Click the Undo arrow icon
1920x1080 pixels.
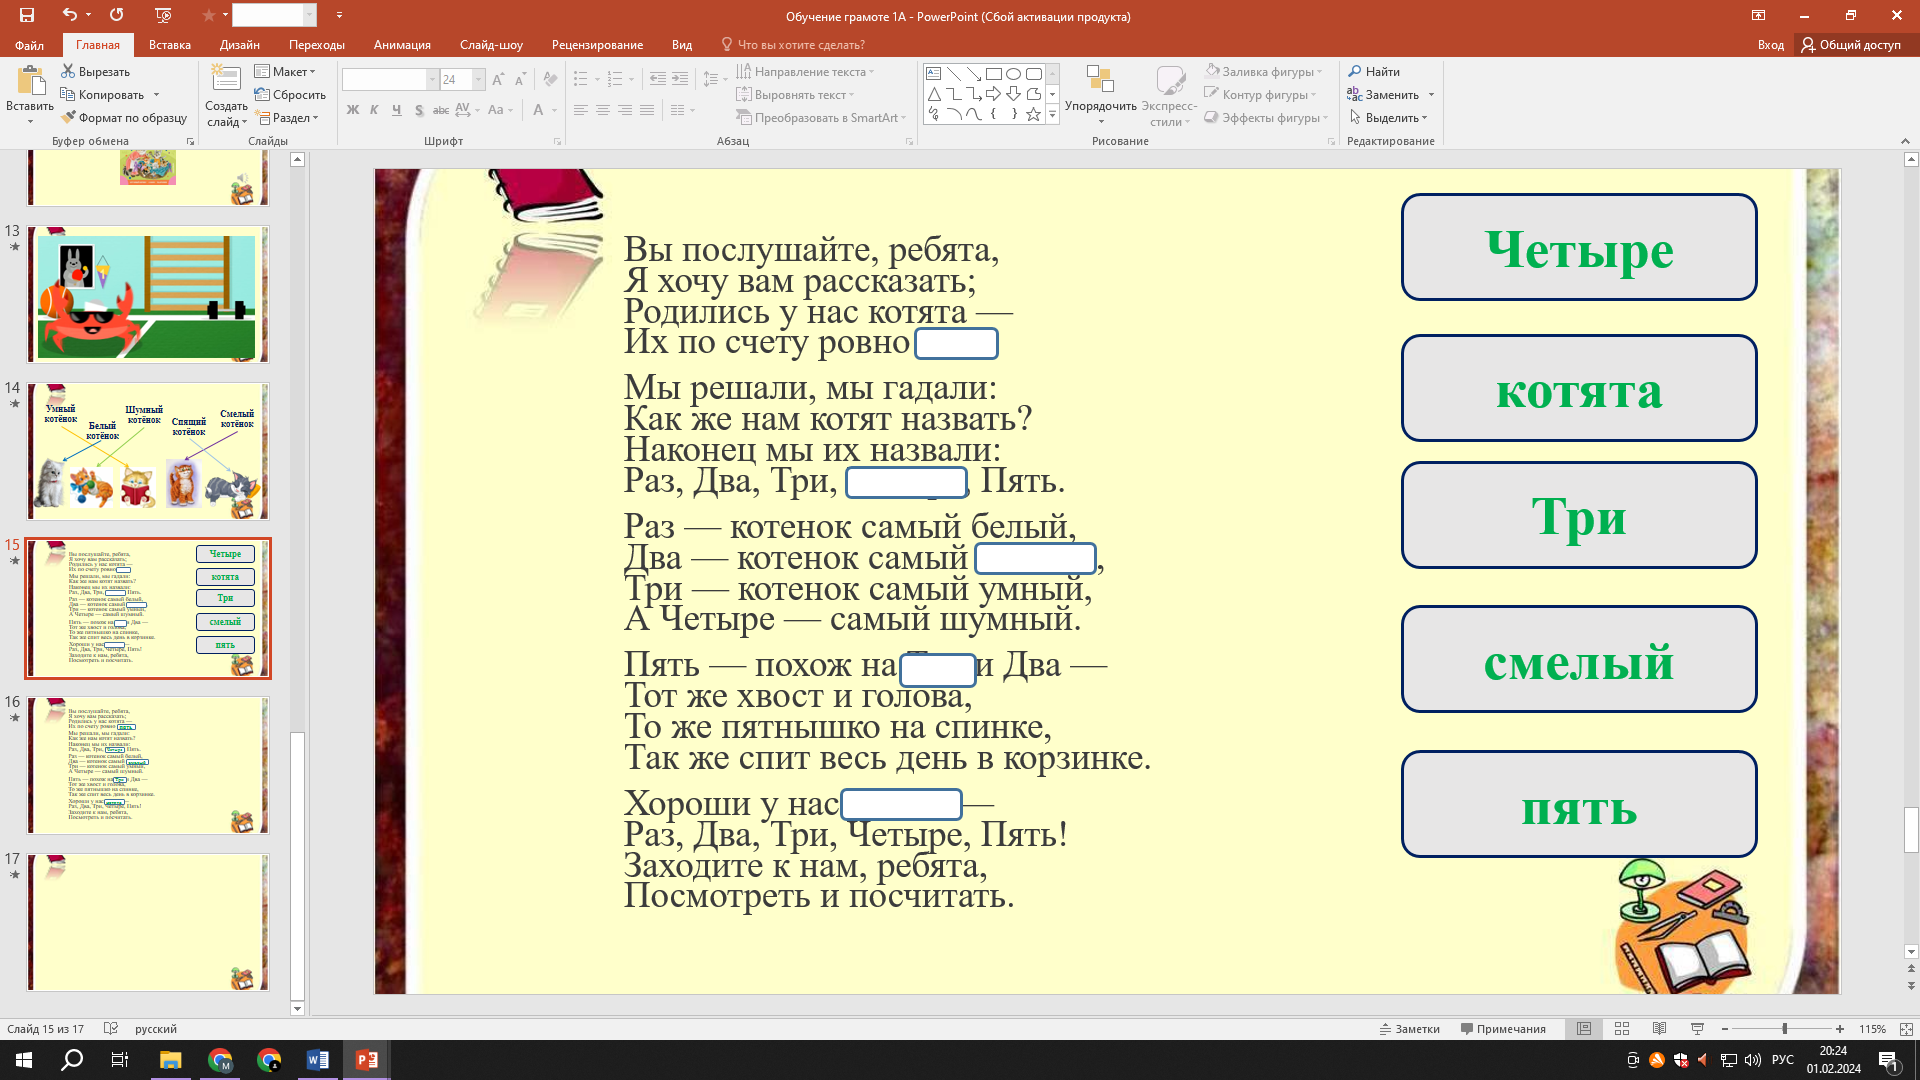coord(69,15)
